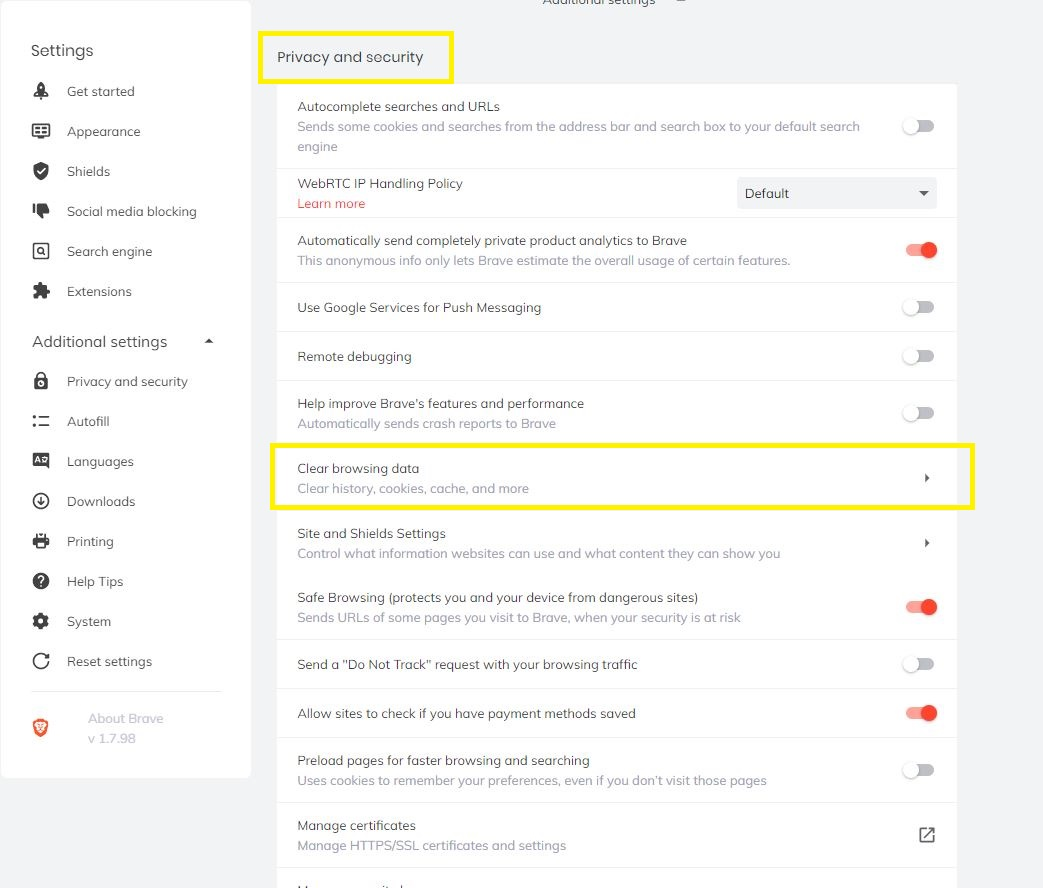
Task: Enable Google Services for Push Messaging
Action: (x=919, y=307)
